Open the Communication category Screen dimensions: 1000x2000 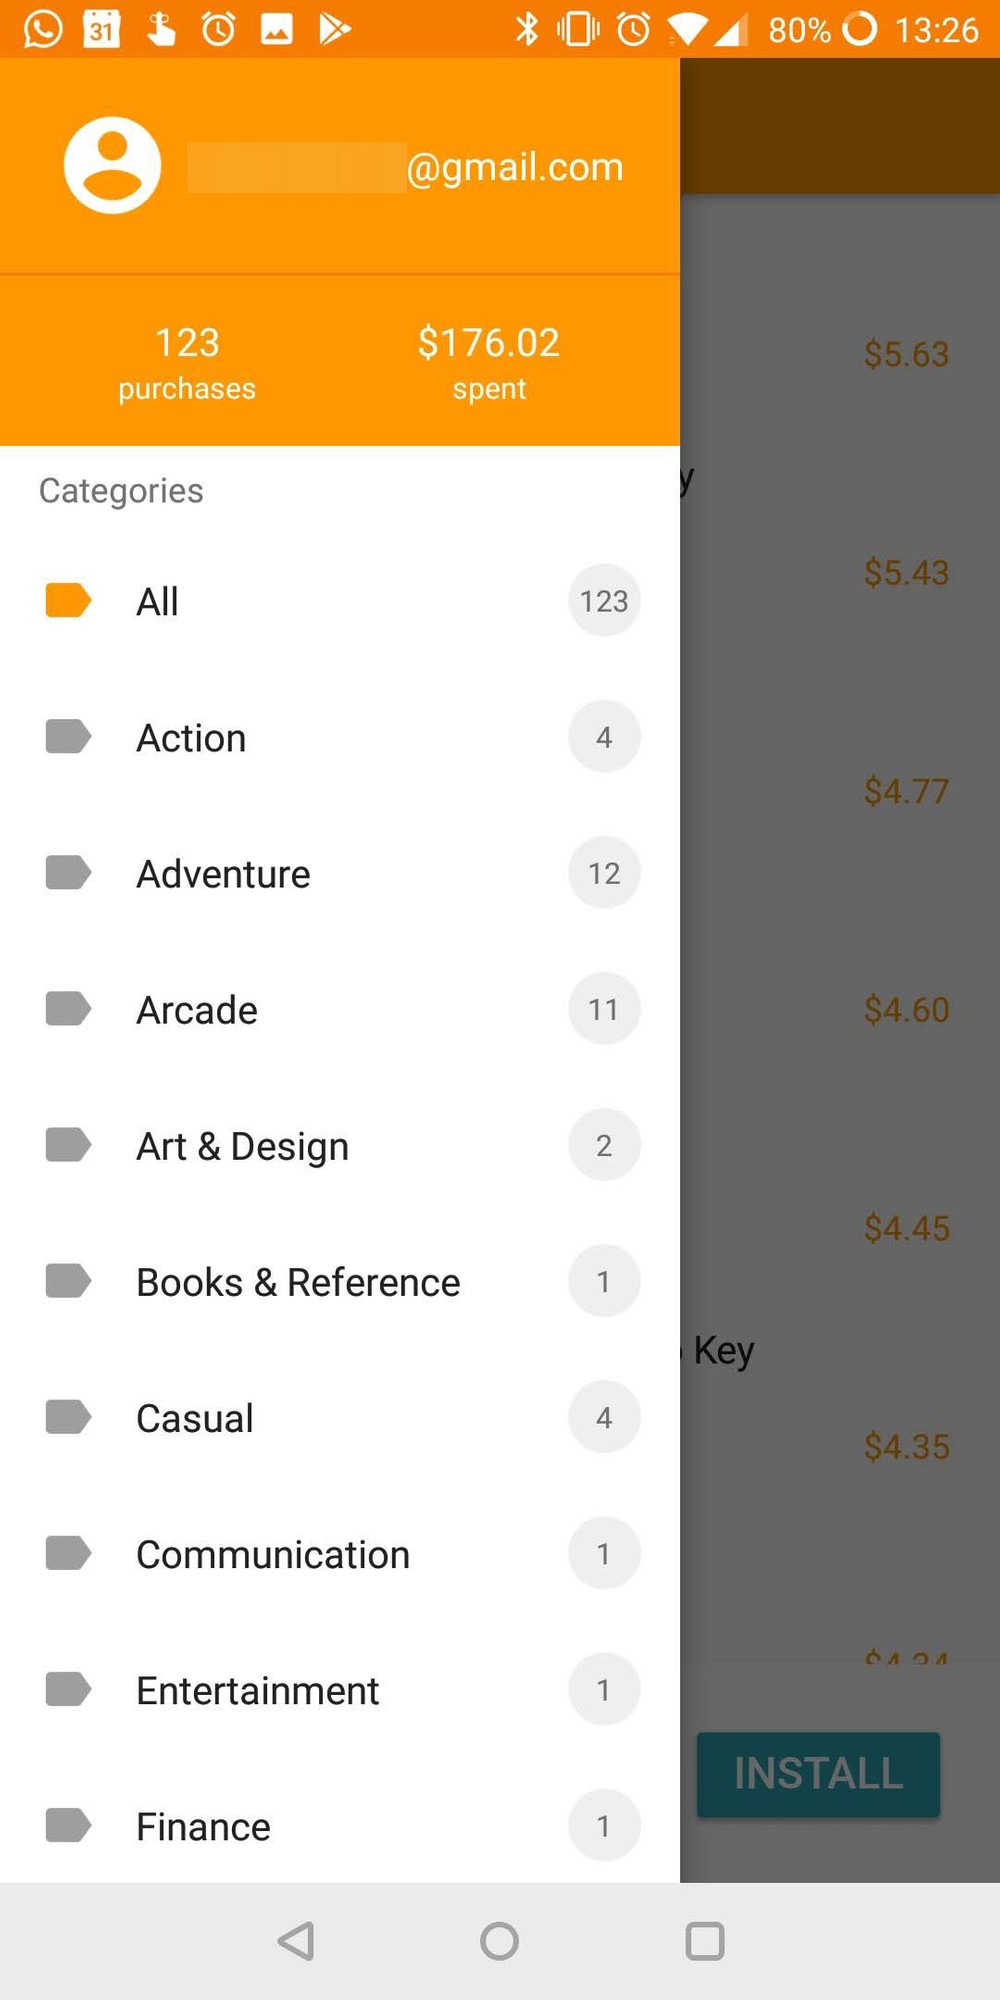[x=273, y=1554]
